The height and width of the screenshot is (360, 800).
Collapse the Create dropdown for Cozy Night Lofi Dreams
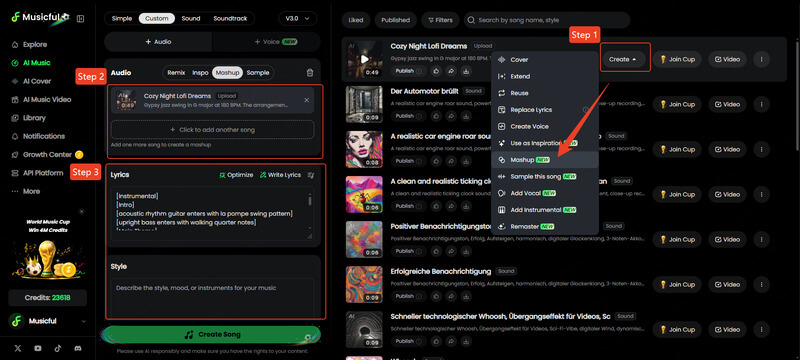(623, 59)
